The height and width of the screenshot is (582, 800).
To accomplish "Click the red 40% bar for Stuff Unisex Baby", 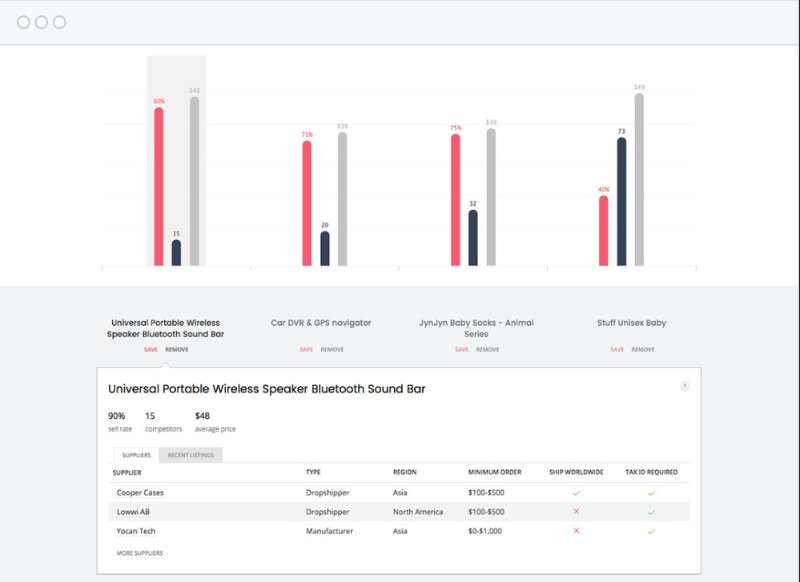I will [x=604, y=231].
